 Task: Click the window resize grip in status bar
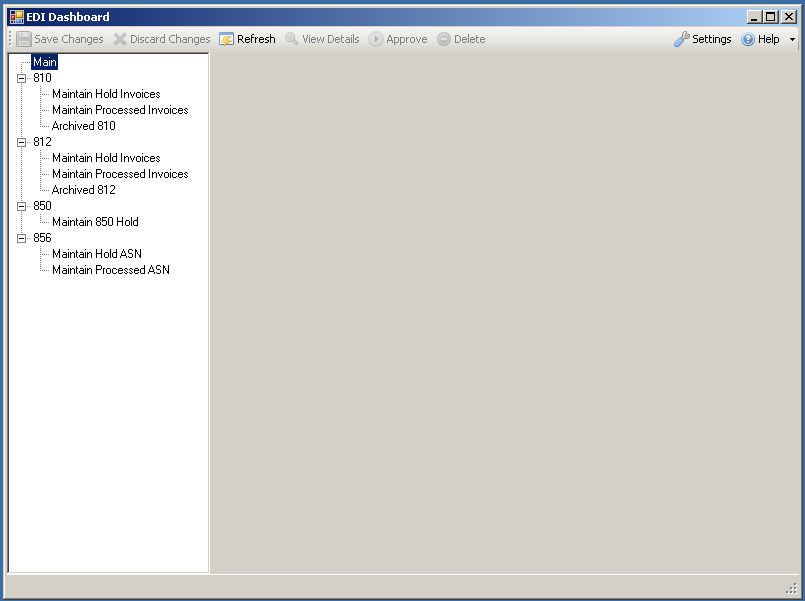[x=791, y=588]
